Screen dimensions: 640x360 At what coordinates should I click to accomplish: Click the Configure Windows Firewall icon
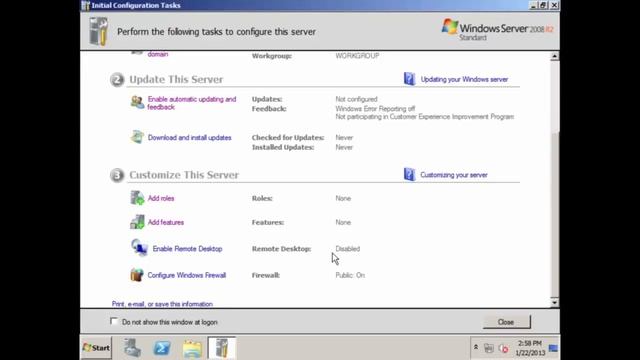click(x=137, y=275)
